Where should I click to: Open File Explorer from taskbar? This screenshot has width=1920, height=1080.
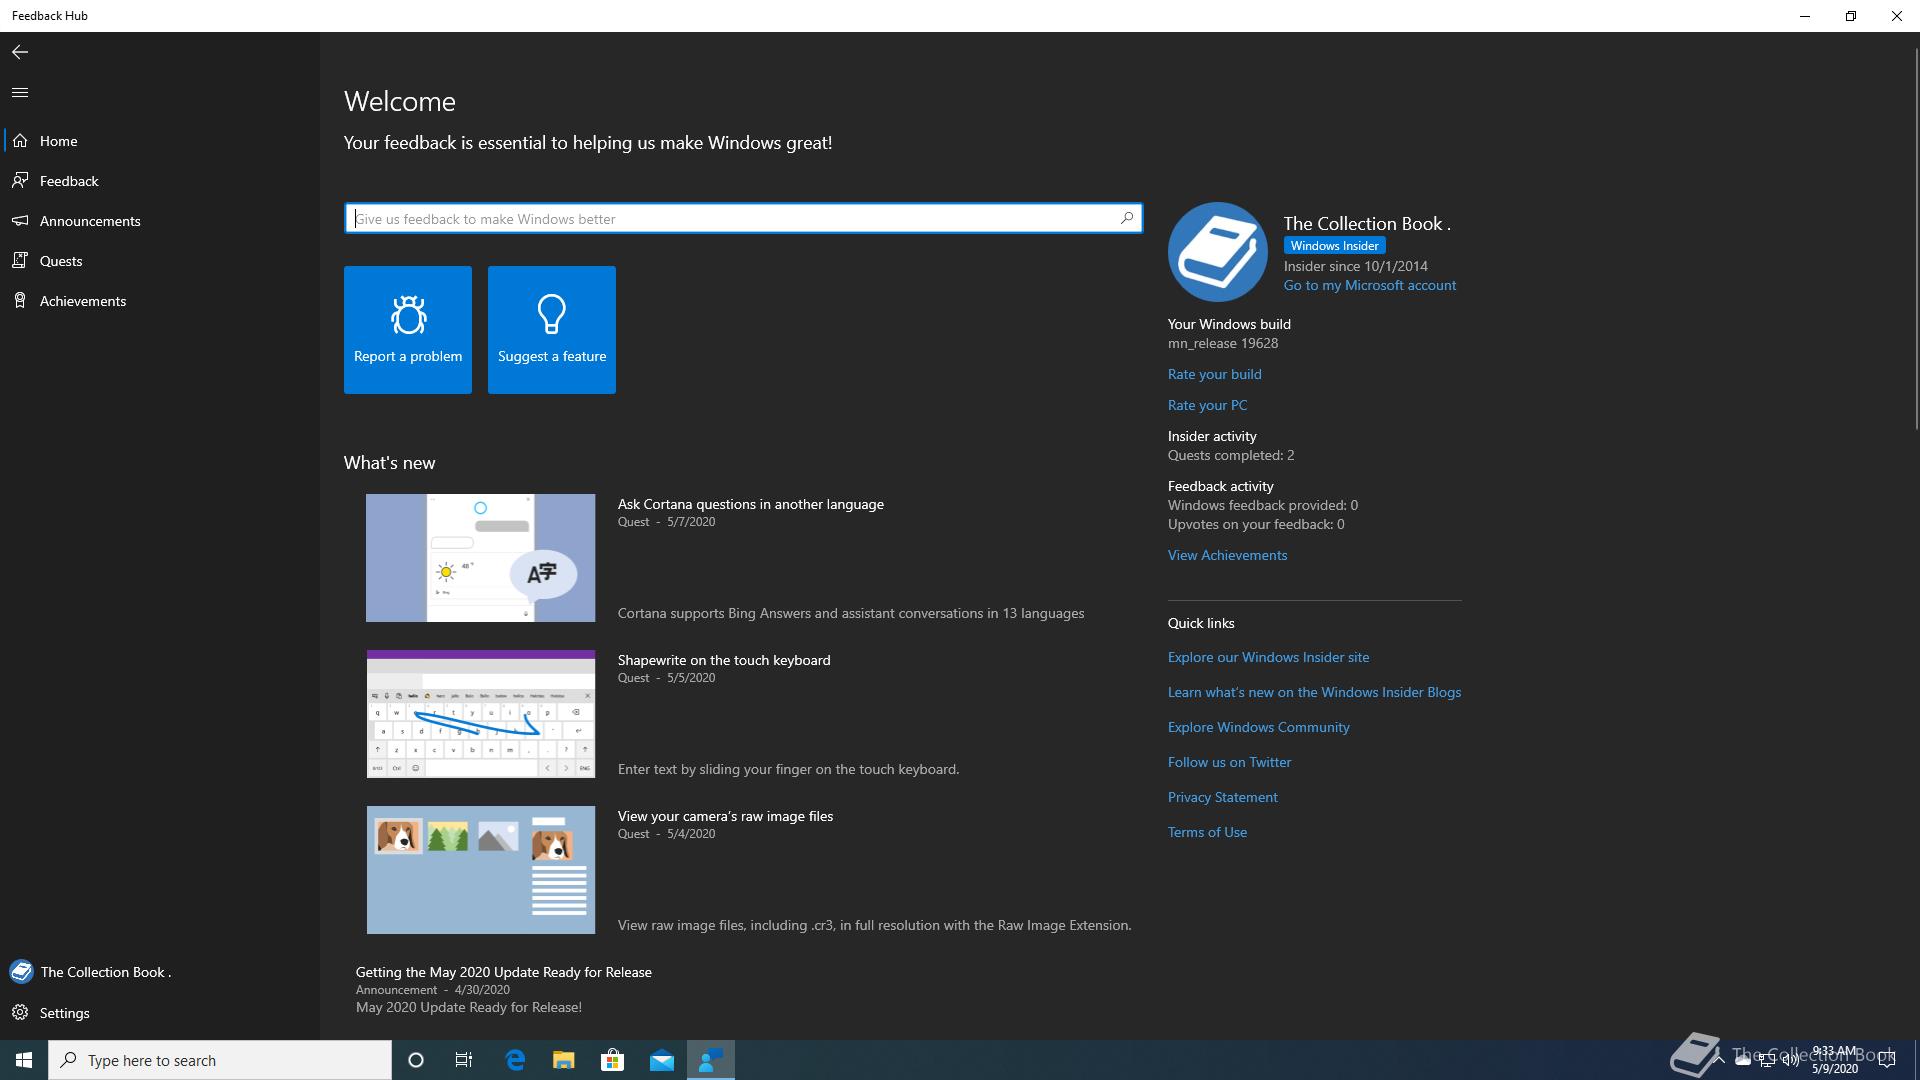pyautogui.click(x=564, y=1060)
